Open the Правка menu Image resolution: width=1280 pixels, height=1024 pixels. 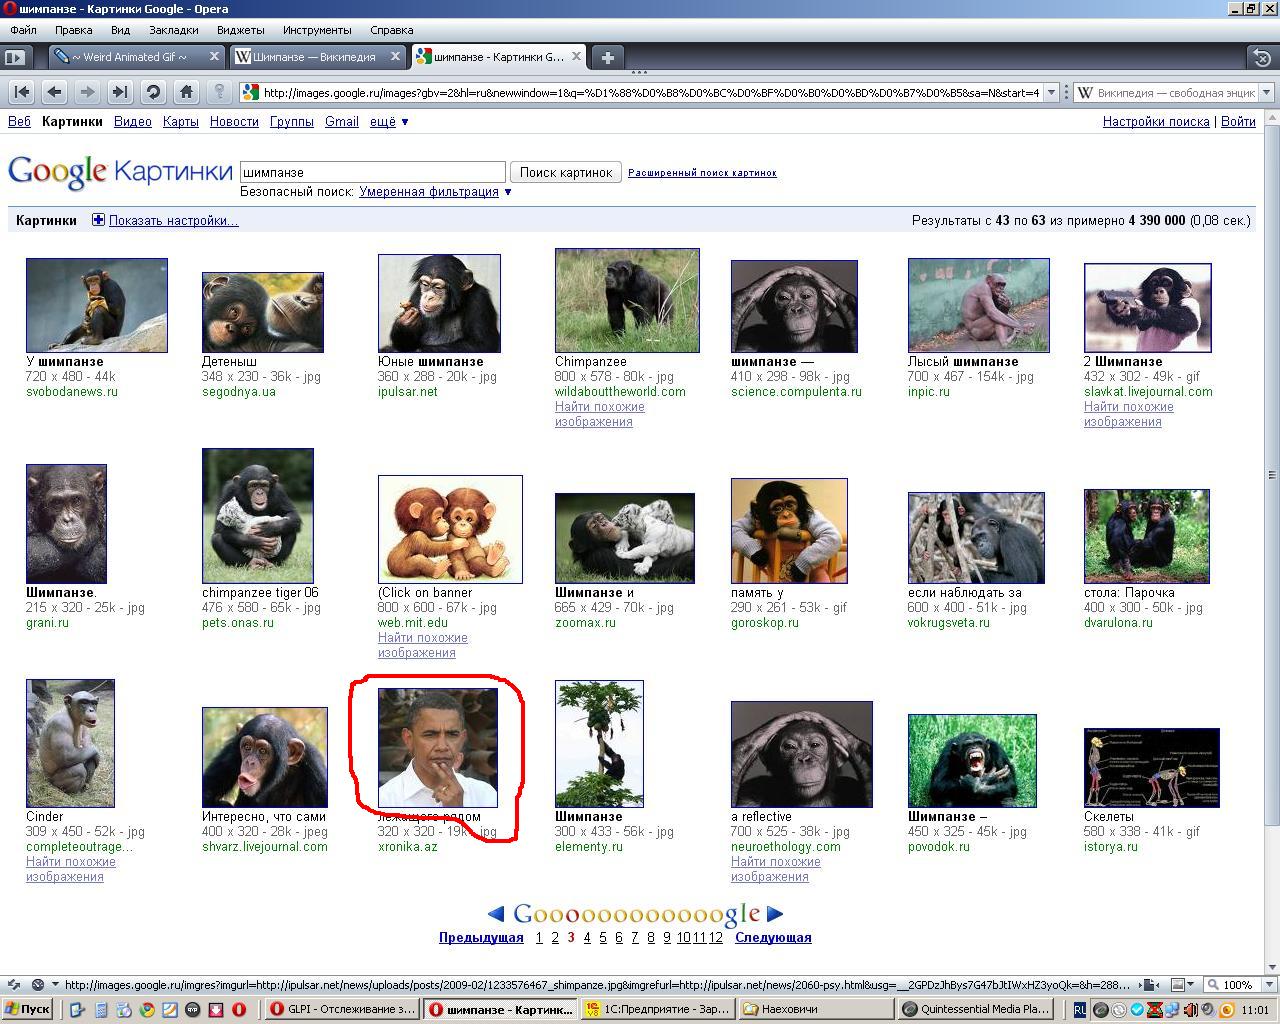tap(74, 30)
